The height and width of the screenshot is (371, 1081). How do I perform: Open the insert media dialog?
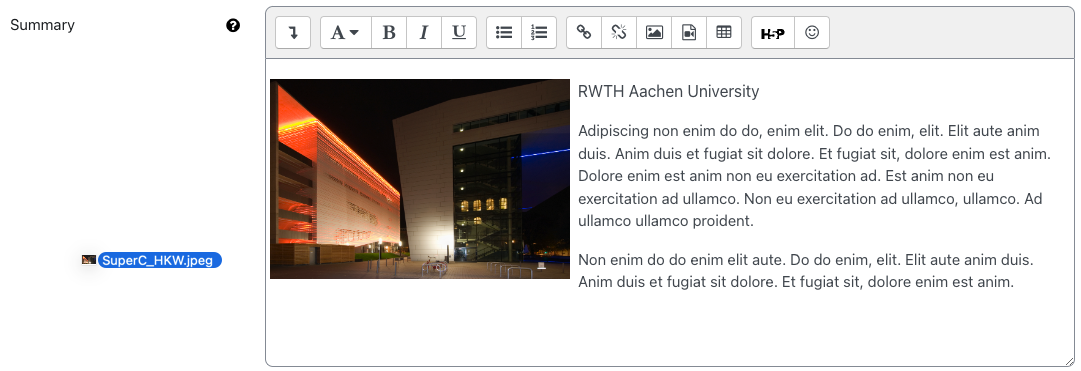(x=689, y=32)
